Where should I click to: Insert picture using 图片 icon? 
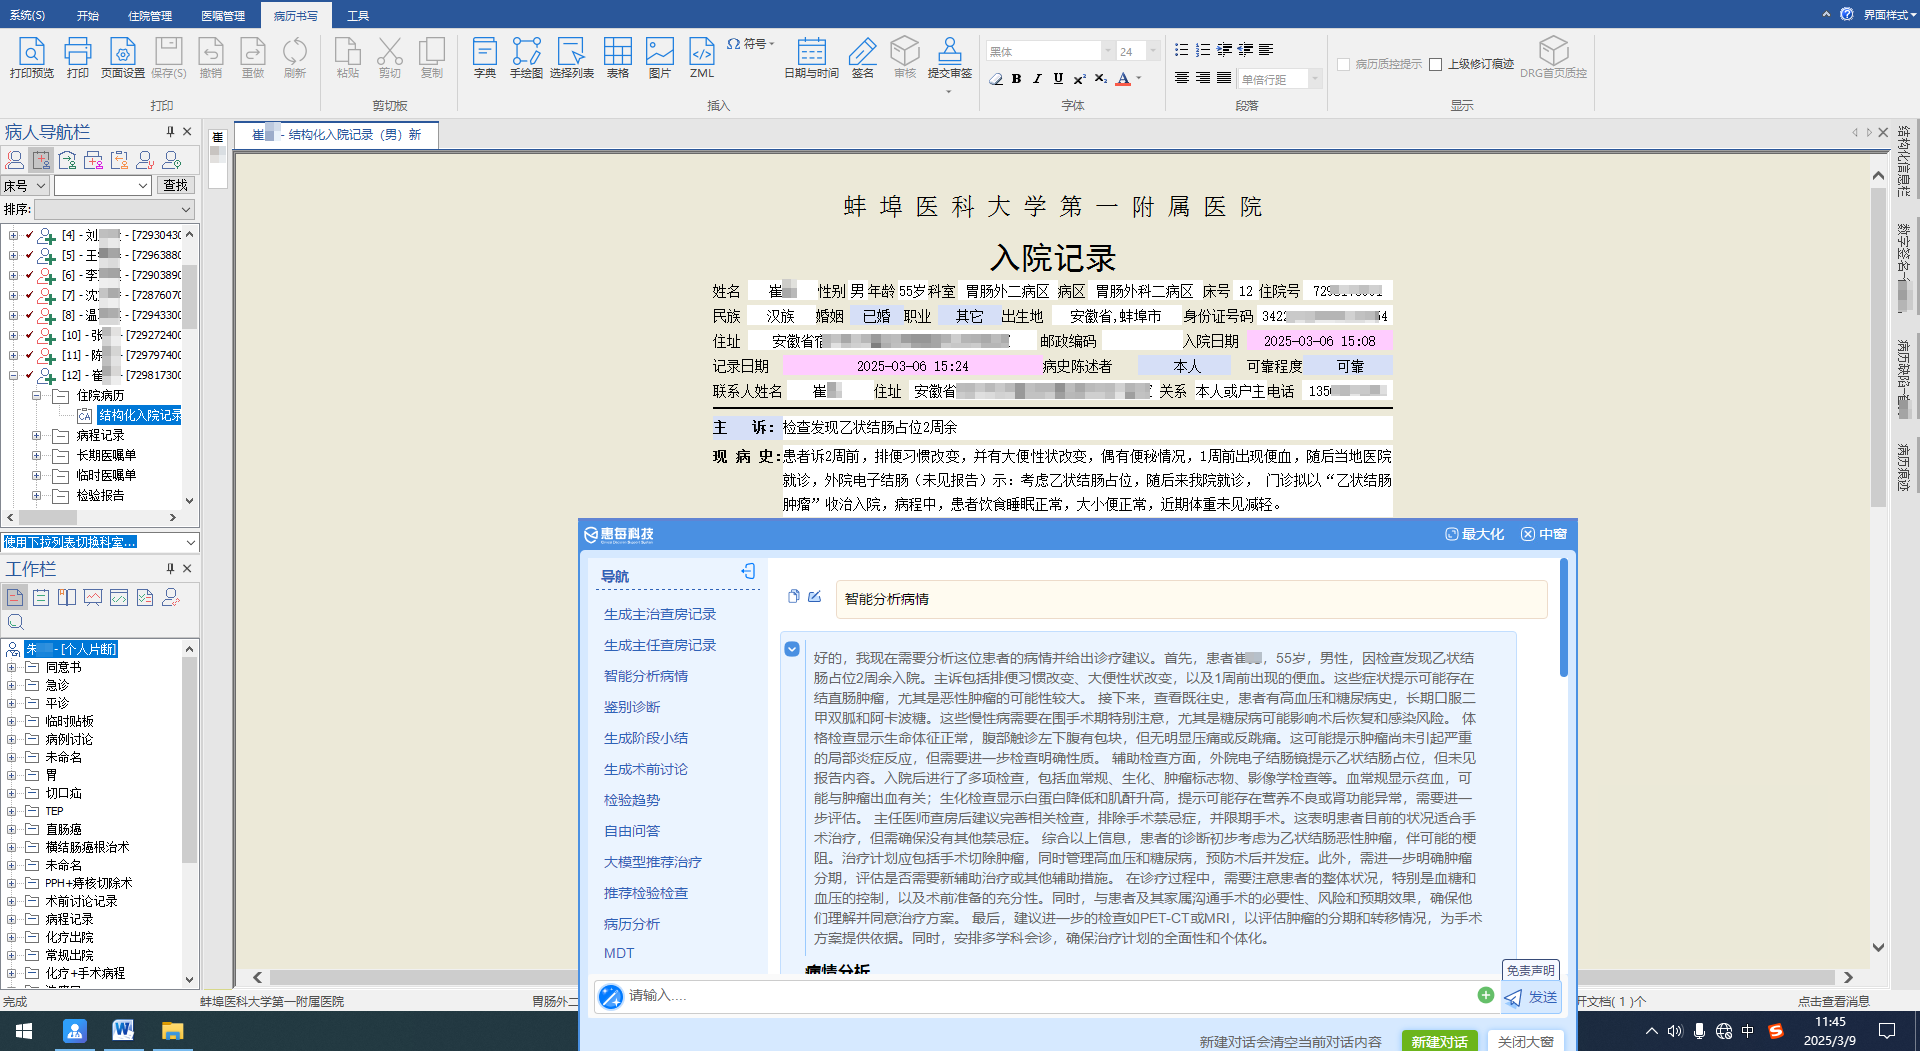[x=659, y=57]
